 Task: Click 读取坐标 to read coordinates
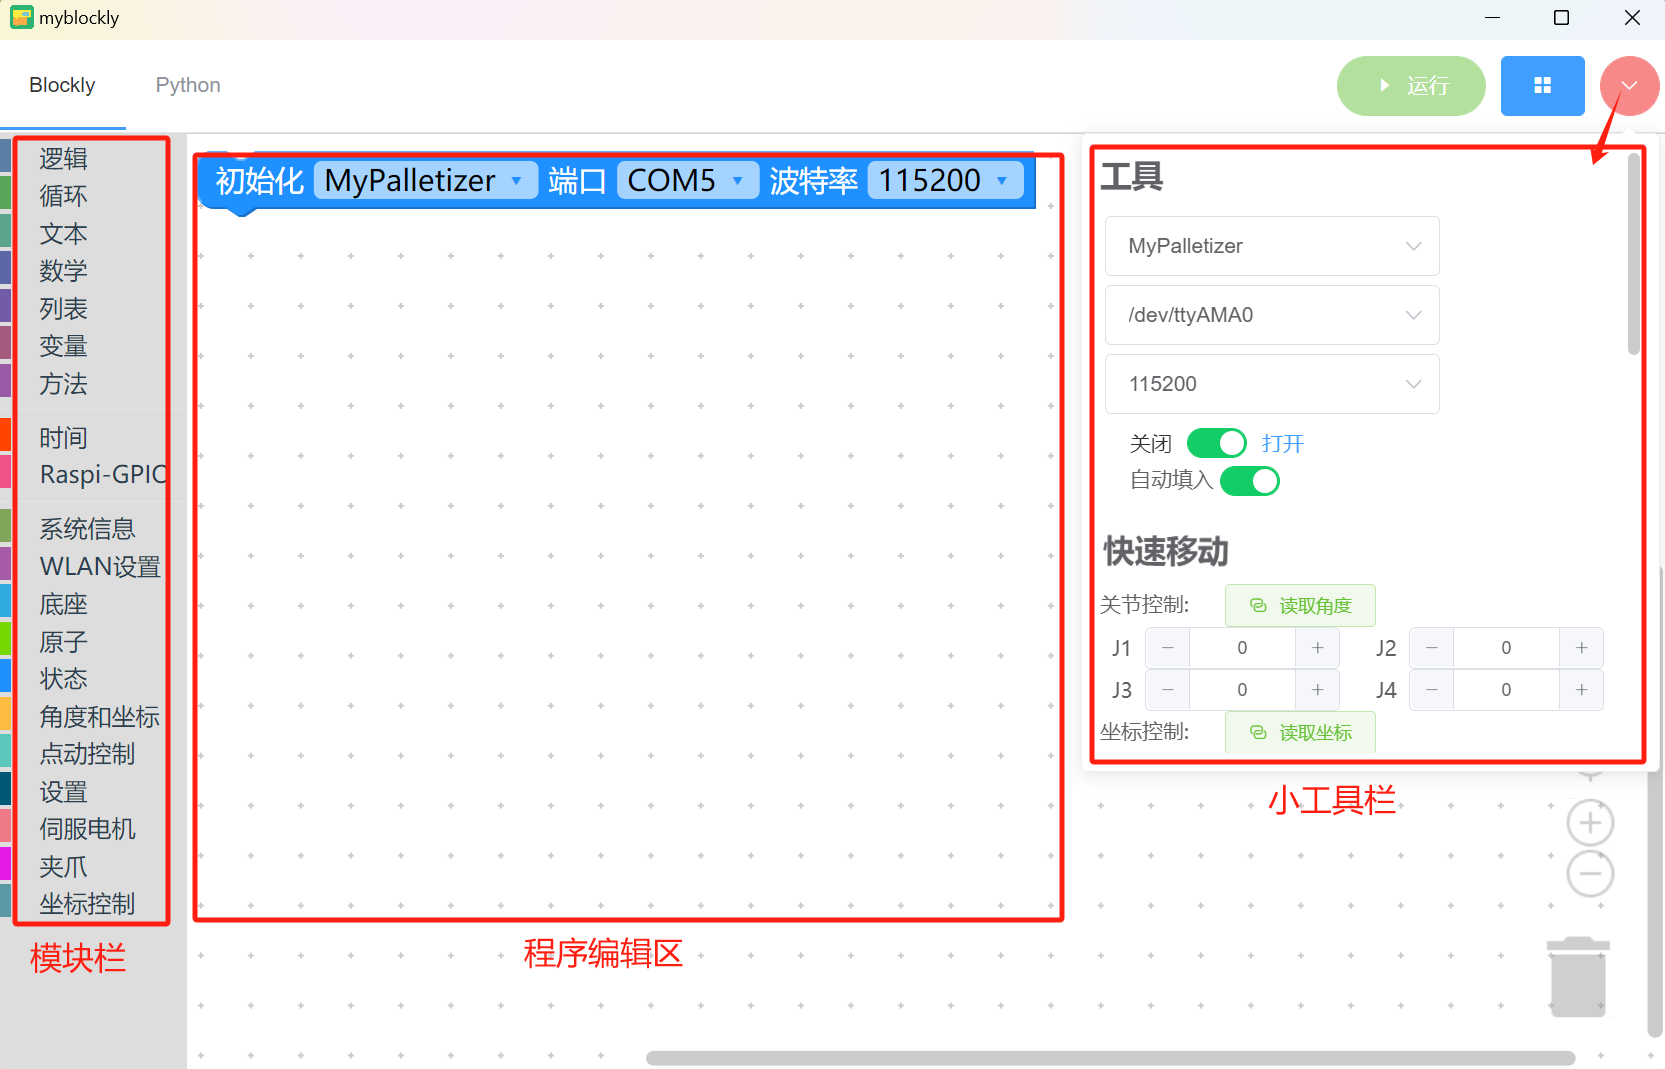pos(1300,732)
